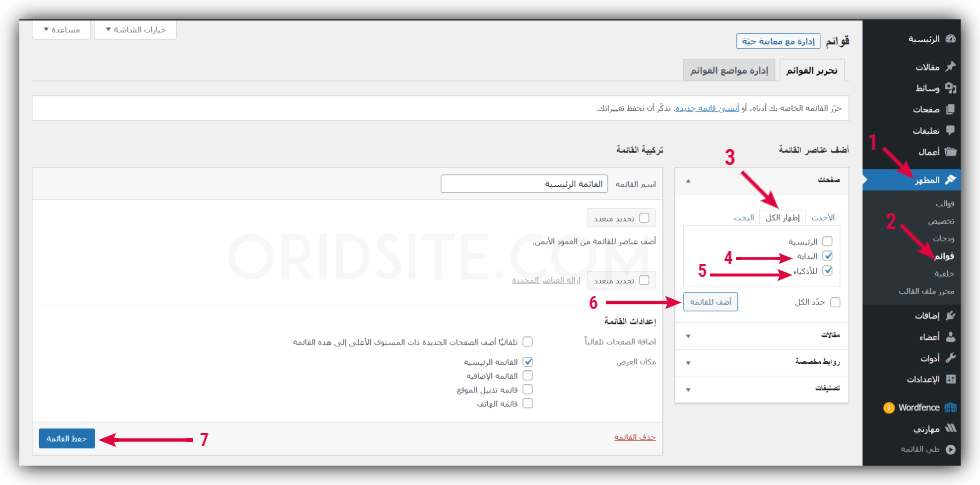Tick تحديد متعدد checkbox above the instruction text
The image size is (980, 485).
[x=644, y=218]
